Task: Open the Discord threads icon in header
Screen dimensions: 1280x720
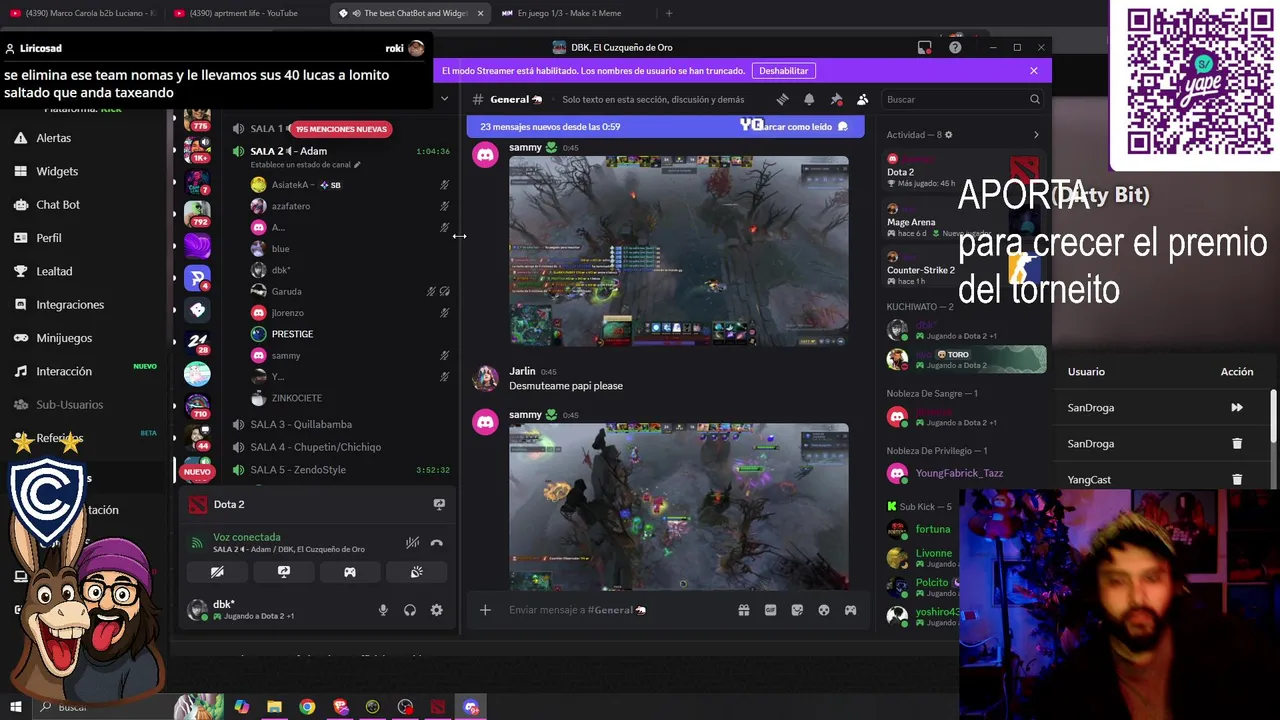Action: (x=782, y=99)
